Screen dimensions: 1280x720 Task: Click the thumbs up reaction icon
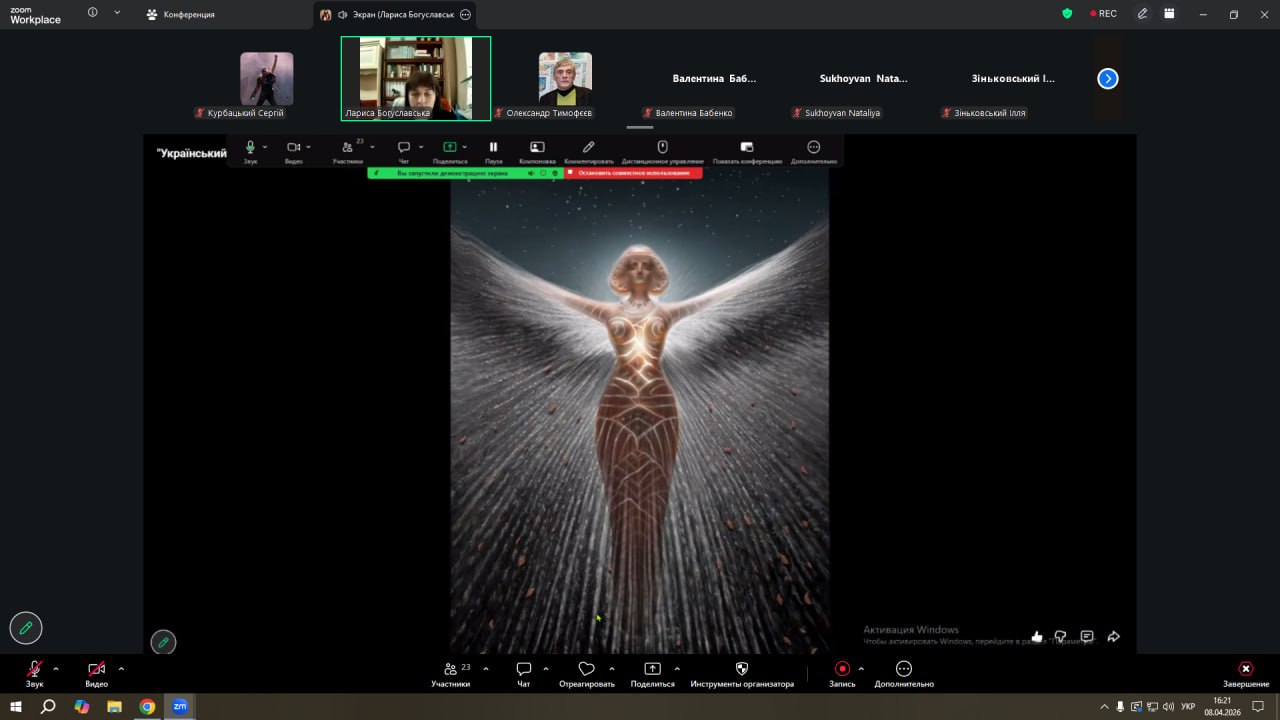1037,637
